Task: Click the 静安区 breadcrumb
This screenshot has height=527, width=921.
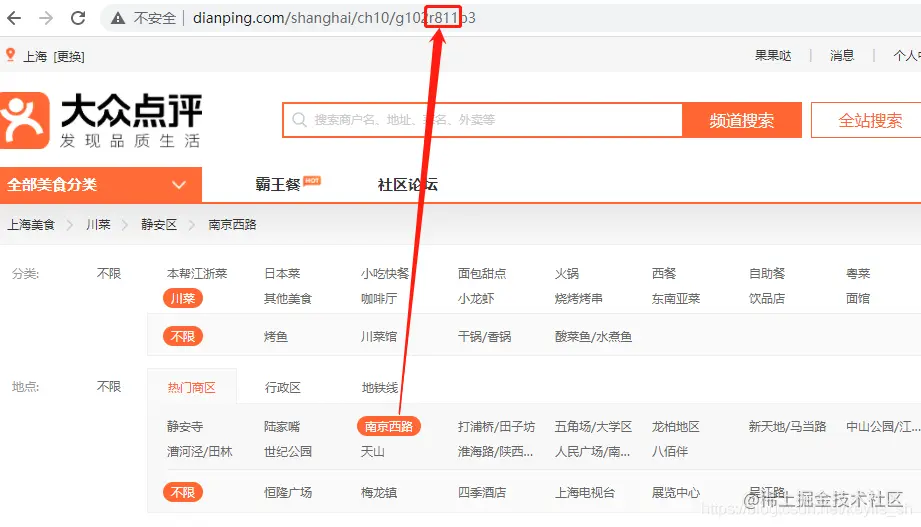Action: coord(159,224)
